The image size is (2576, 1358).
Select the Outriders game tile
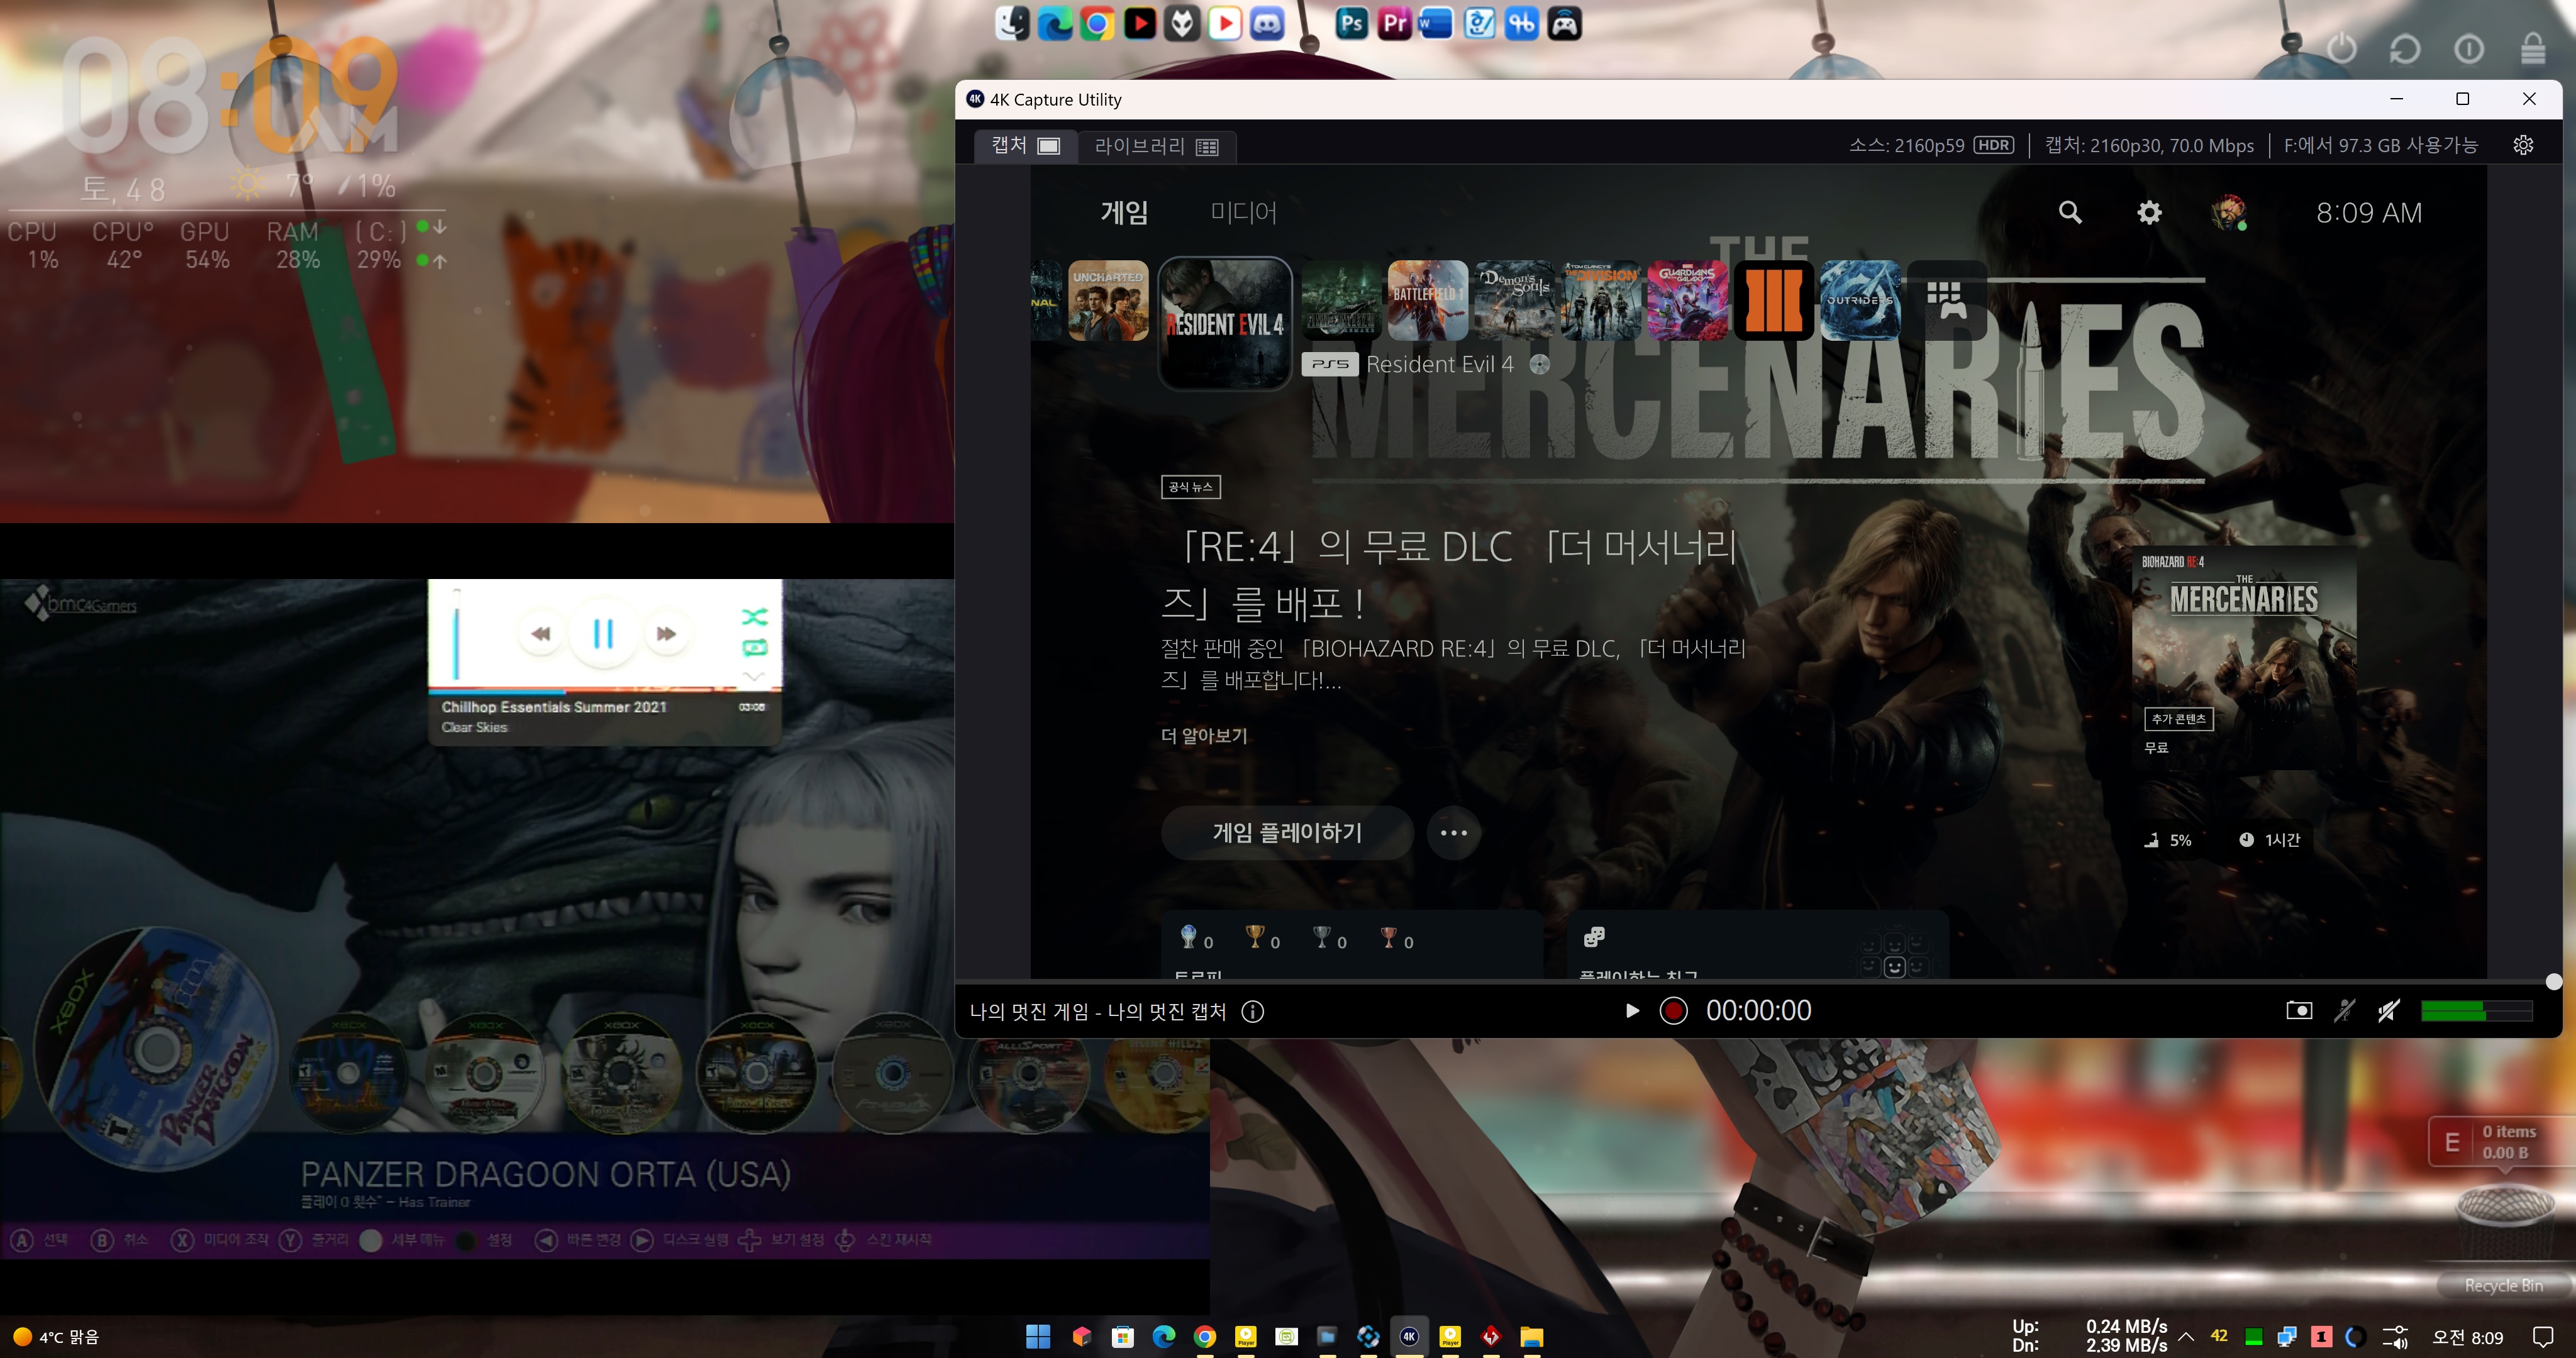(x=1860, y=301)
